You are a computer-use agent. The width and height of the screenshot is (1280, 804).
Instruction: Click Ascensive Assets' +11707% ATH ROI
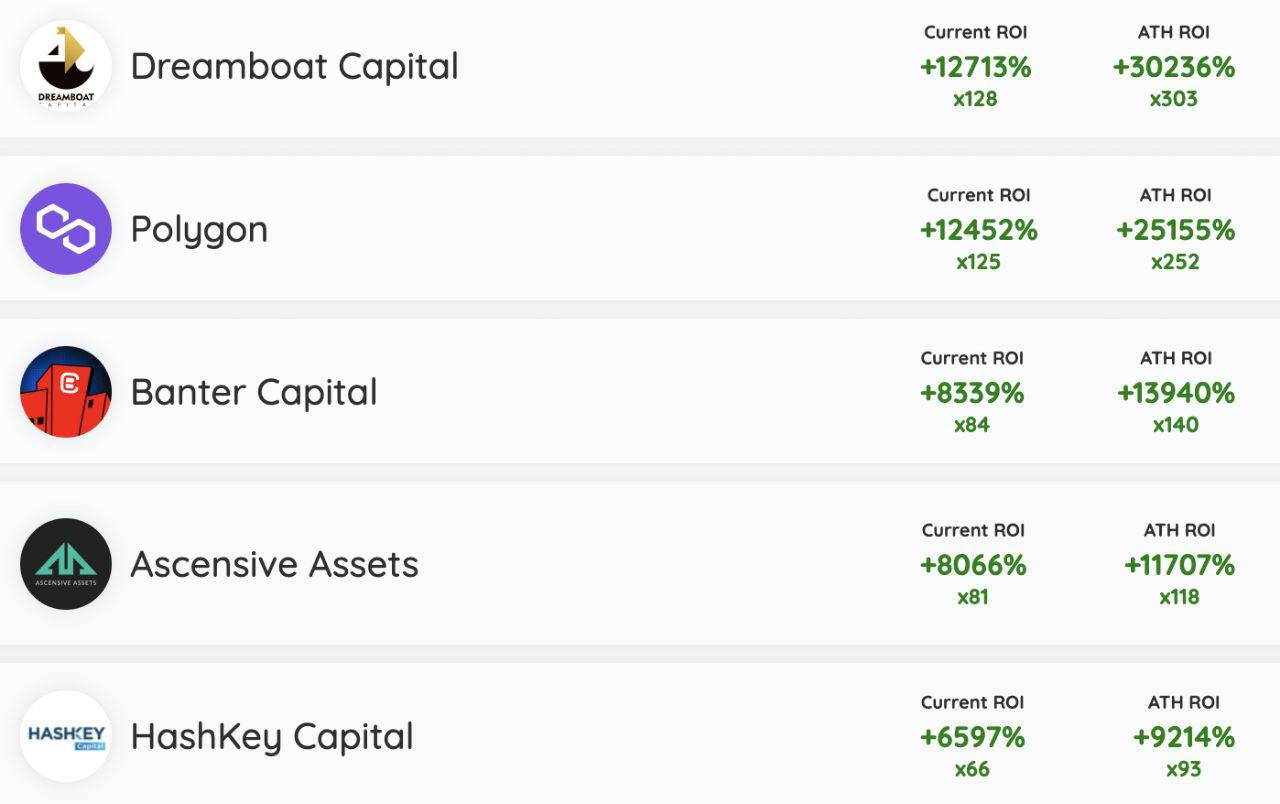click(1179, 566)
